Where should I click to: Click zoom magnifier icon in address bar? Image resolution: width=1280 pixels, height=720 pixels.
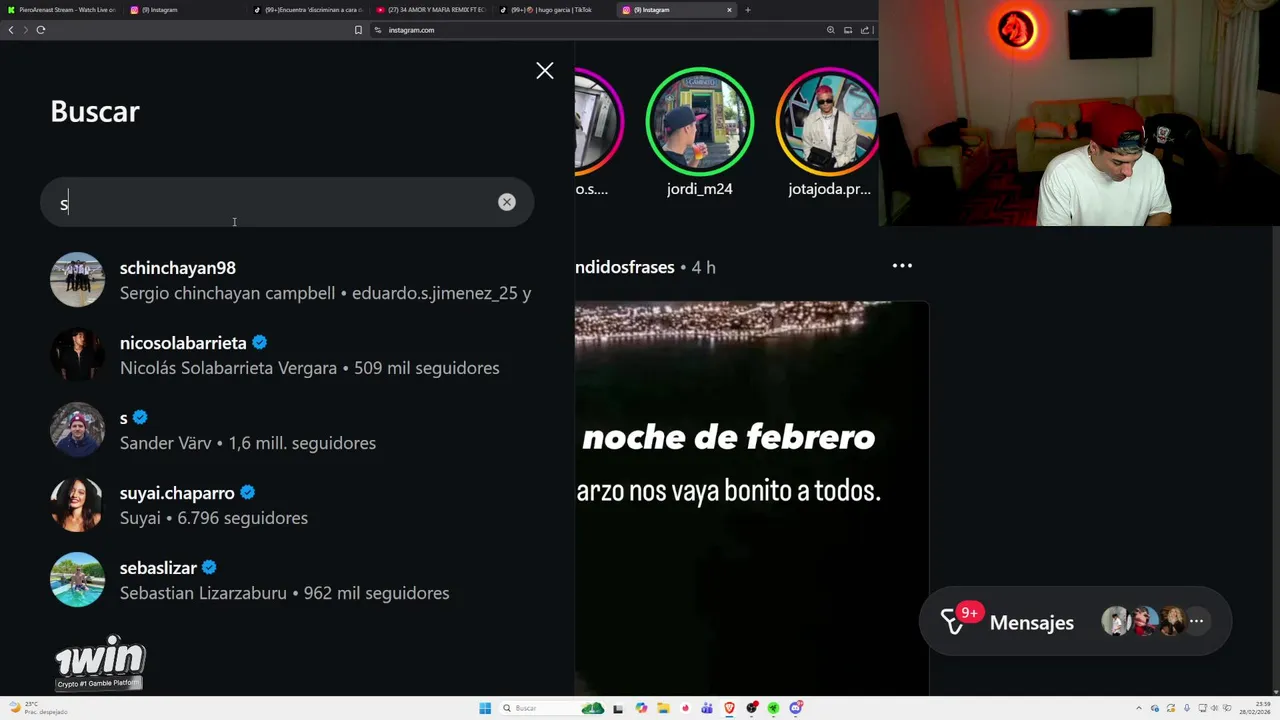click(x=830, y=30)
